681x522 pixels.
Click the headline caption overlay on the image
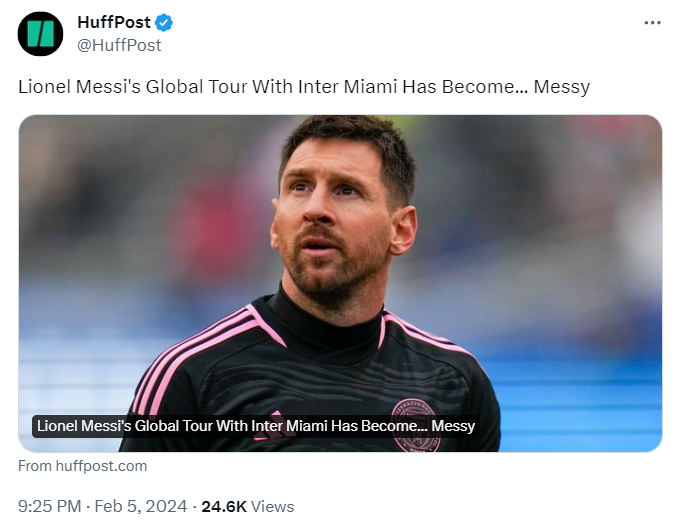point(255,426)
